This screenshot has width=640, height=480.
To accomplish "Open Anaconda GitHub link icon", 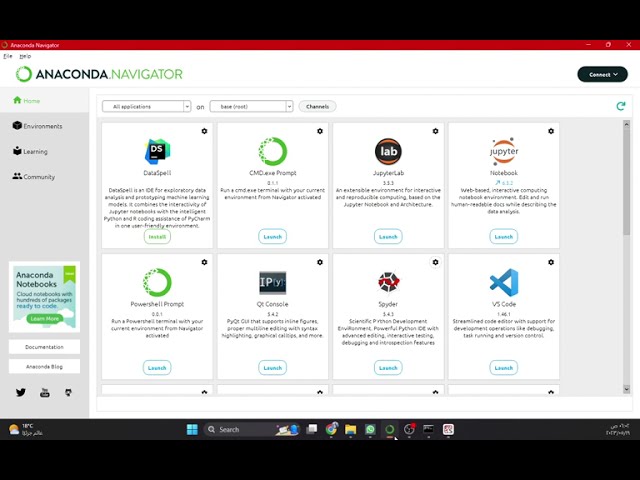I will [x=68, y=393].
